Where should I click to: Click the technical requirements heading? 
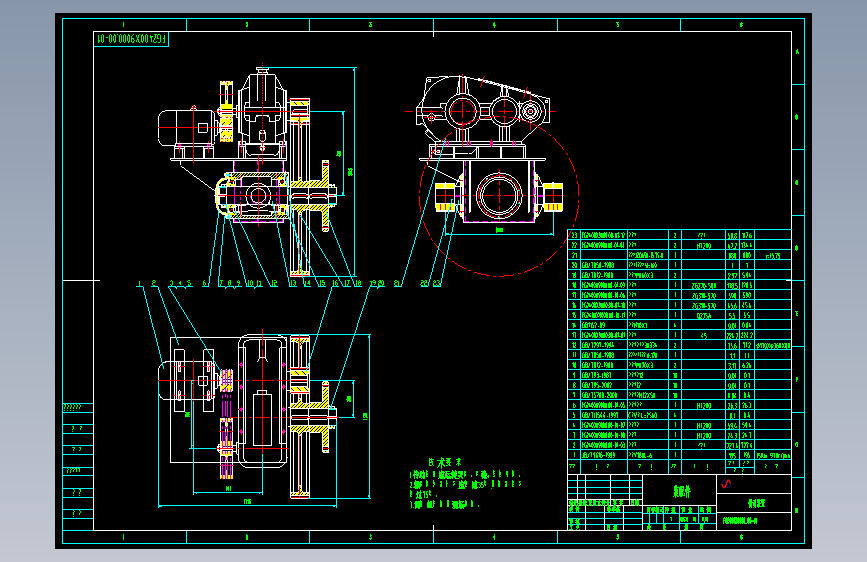445,462
